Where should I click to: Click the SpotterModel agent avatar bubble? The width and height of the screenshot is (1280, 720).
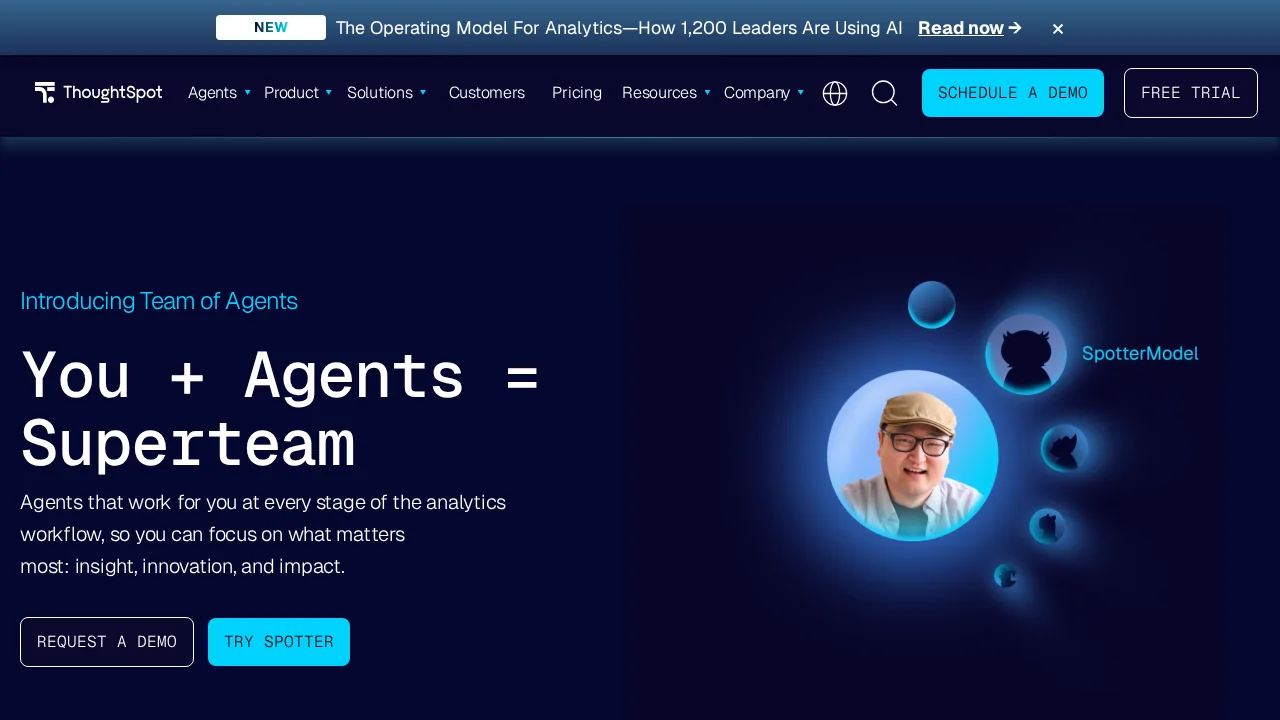tap(1025, 353)
